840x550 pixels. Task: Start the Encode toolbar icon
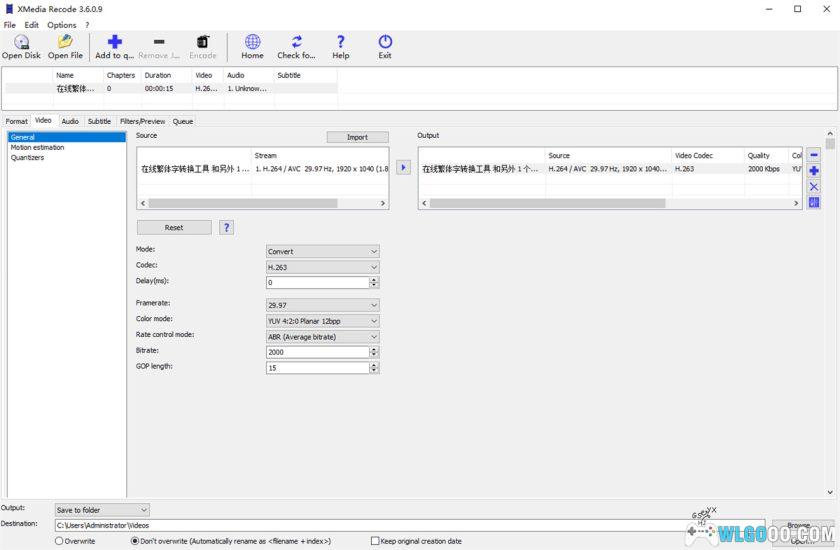point(202,47)
